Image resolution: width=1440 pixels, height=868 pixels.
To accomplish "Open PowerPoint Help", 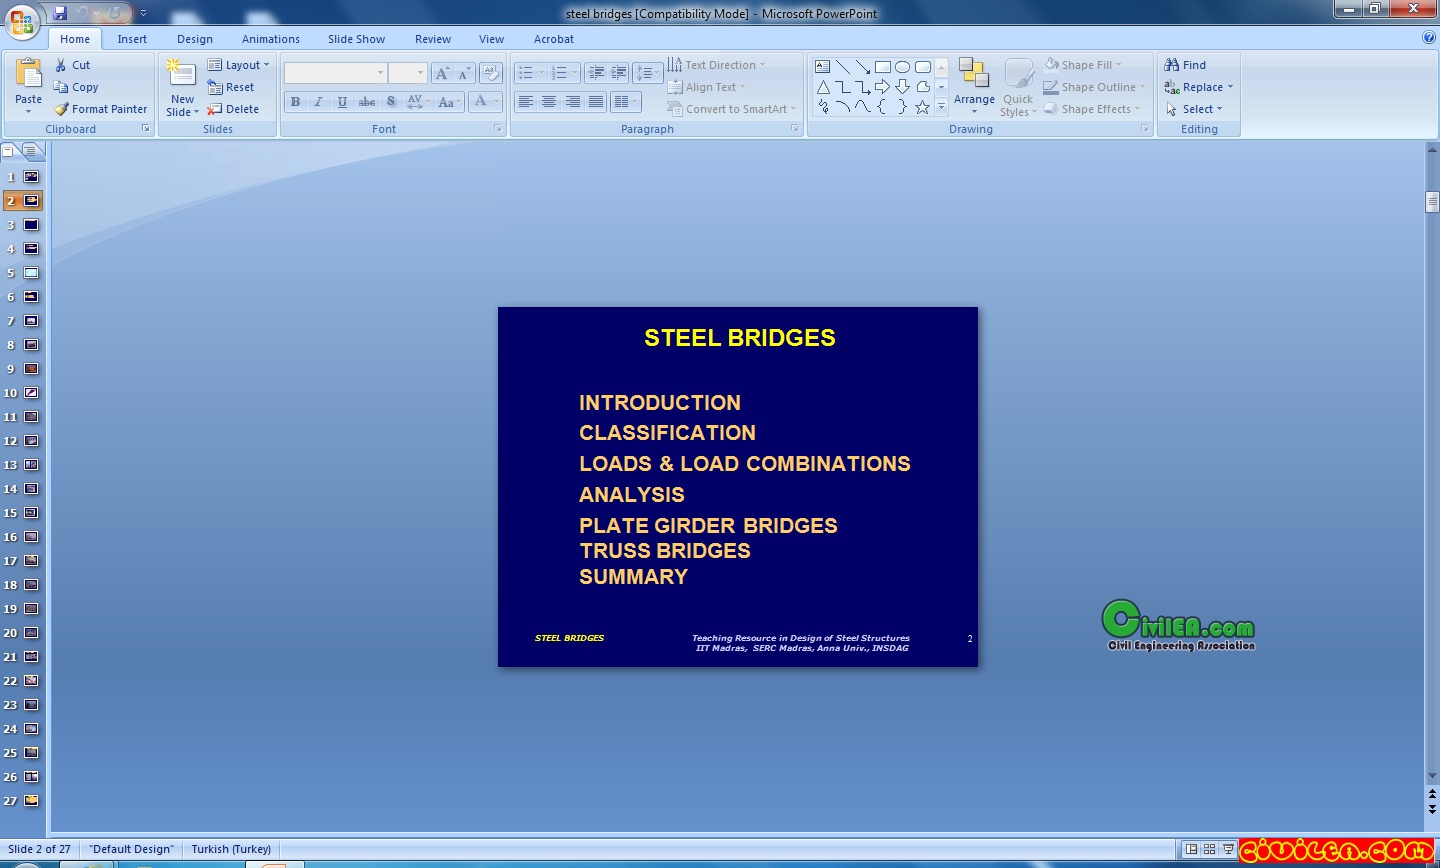I will pos(1429,38).
